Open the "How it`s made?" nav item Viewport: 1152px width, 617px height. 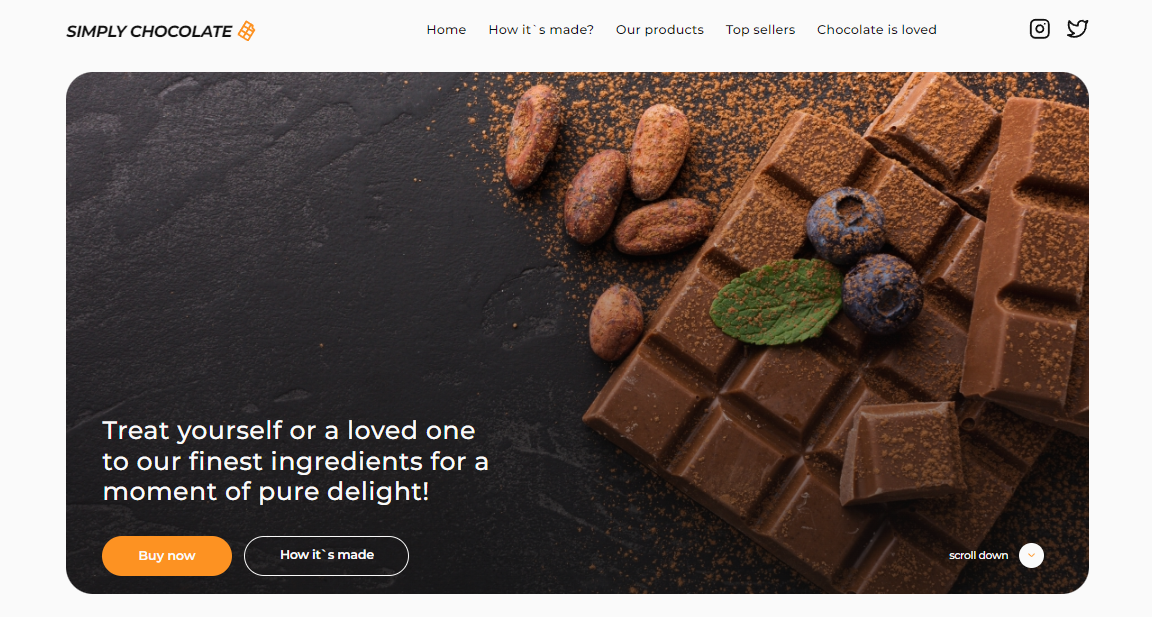541,29
